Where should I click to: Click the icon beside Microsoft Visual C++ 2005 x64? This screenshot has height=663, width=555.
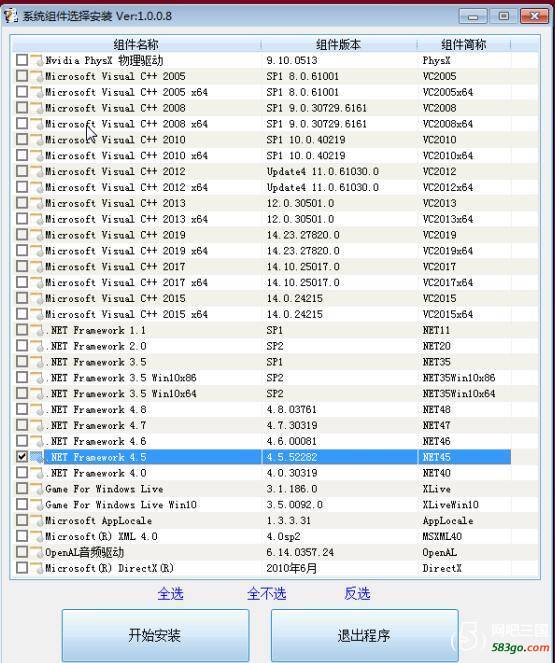click(x=37, y=92)
